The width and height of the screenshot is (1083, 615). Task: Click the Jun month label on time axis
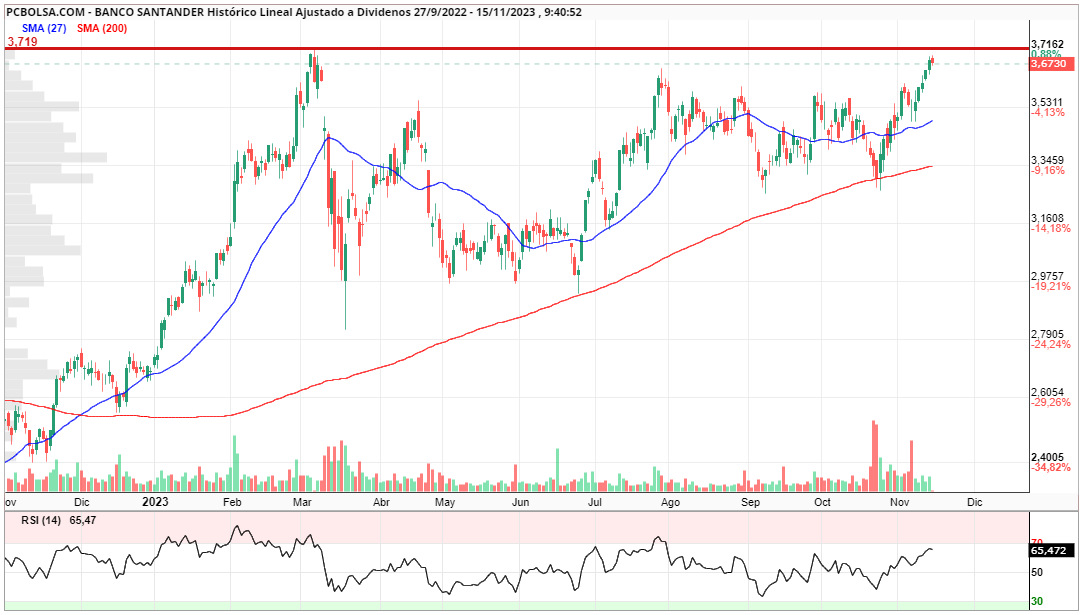(x=521, y=502)
